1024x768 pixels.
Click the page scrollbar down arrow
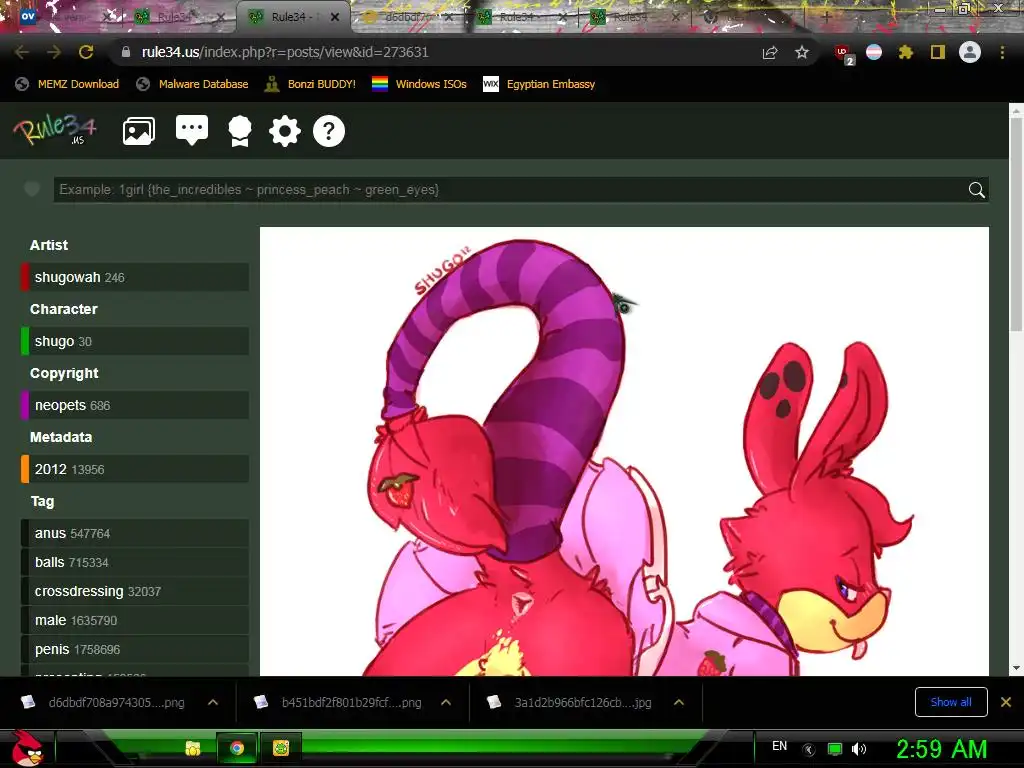coord(1016,669)
